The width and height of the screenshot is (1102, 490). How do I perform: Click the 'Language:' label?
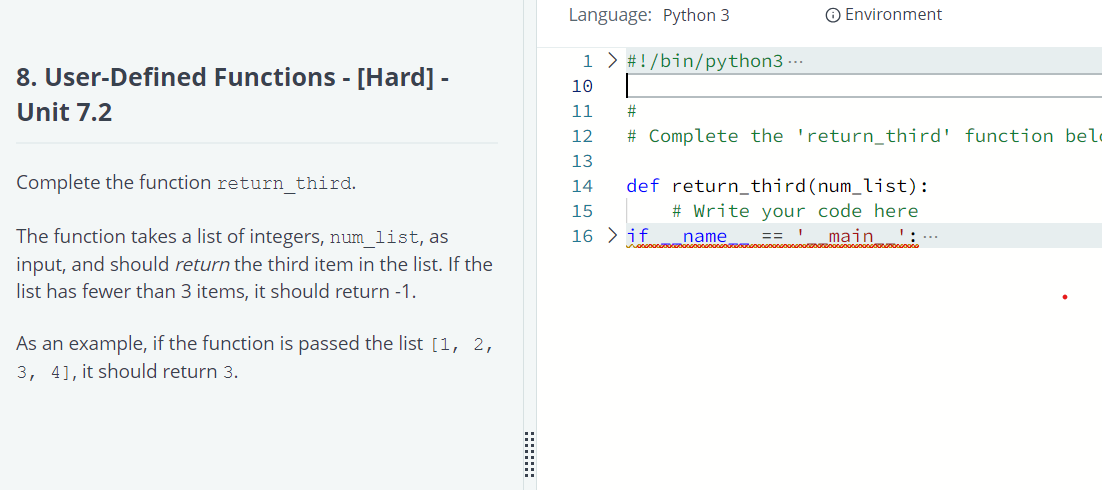point(610,15)
